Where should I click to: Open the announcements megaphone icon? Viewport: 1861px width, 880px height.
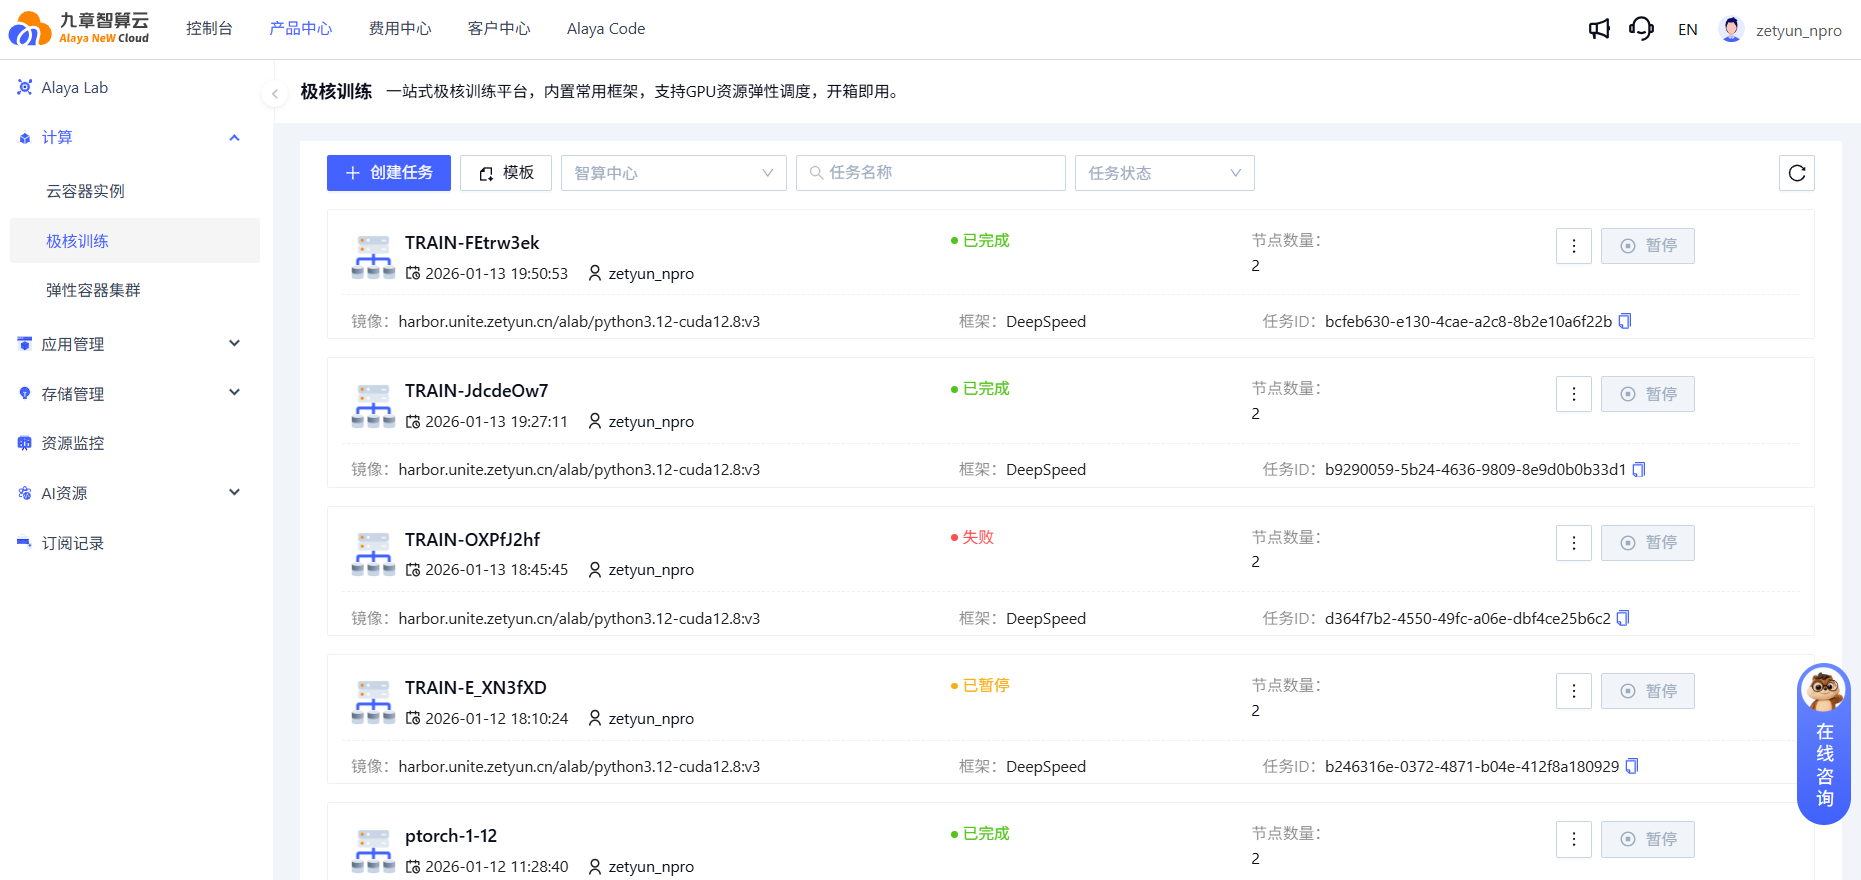(x=1599, y=29)
